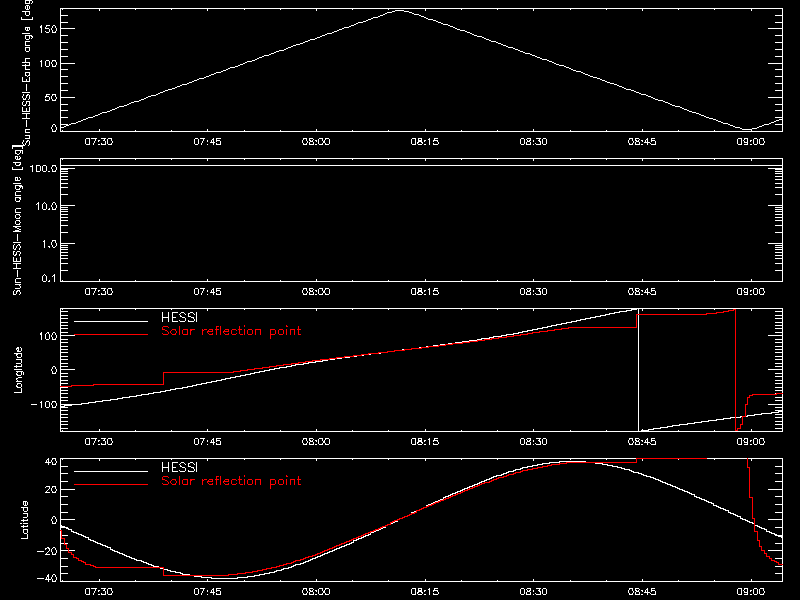Select the red legend line sample in Longitude plot
This screenshot has width=800, height=600.
click(x=111, y=335)
